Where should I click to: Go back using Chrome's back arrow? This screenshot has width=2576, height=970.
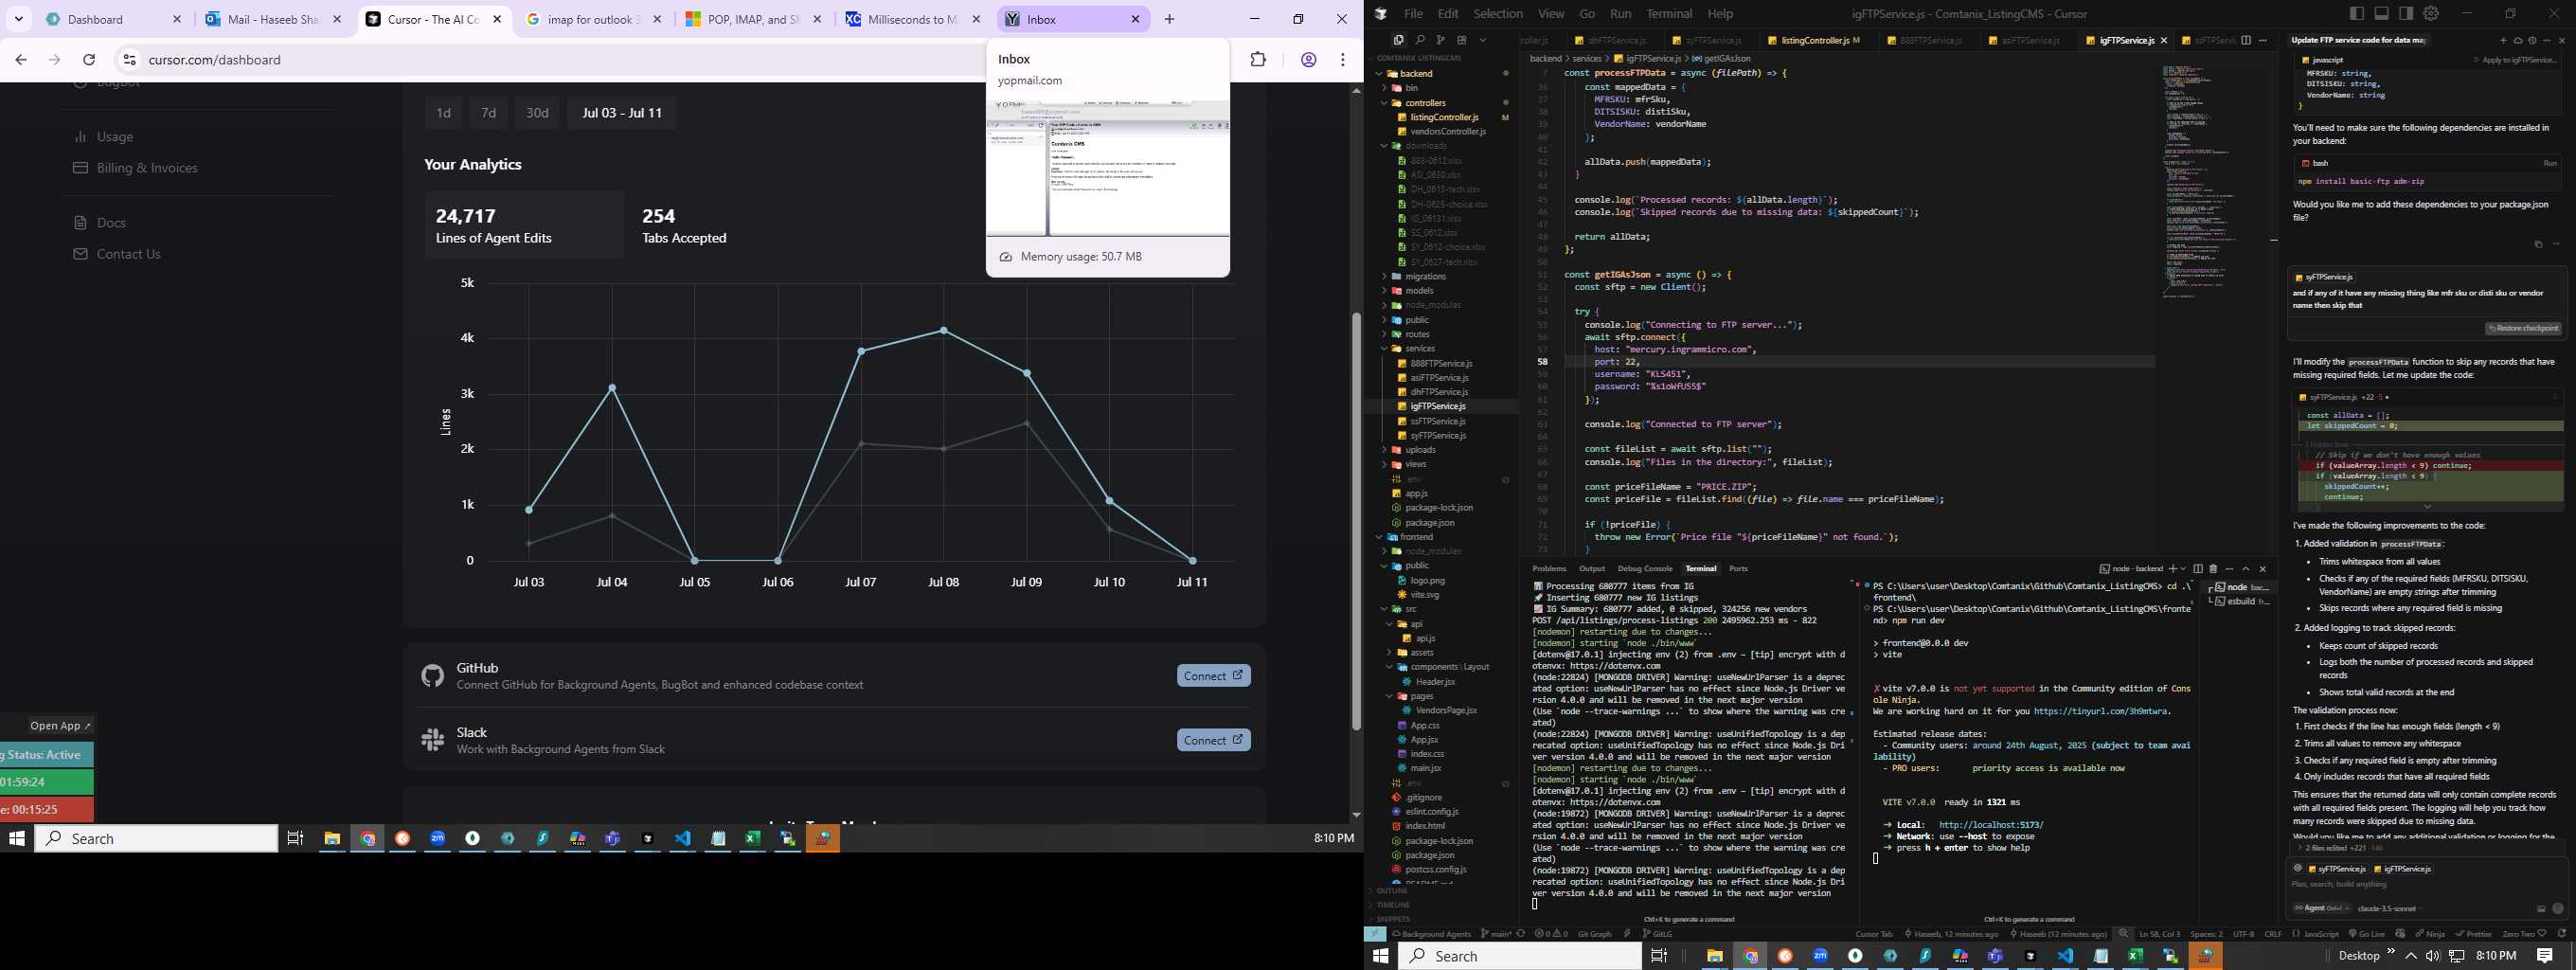pos(21,59)
